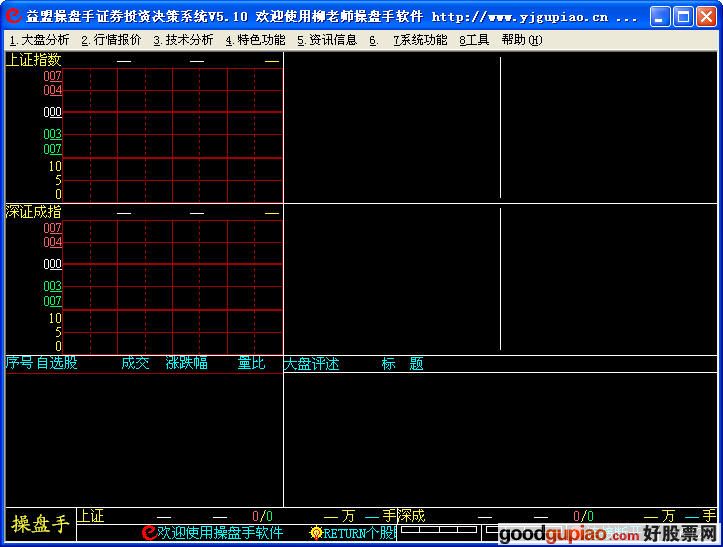
Task: Click the 自选股 column header
Action: point(57,363)
